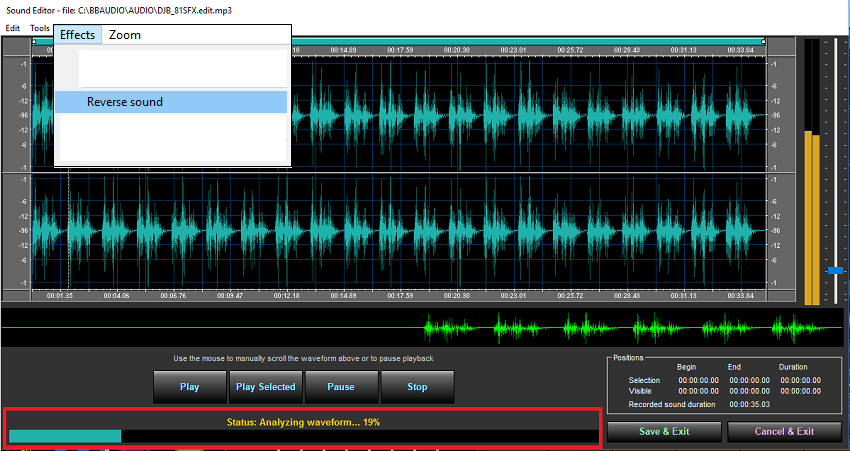
Task: Click the 'Recorded sound duration' label
Action: point(672,404)
